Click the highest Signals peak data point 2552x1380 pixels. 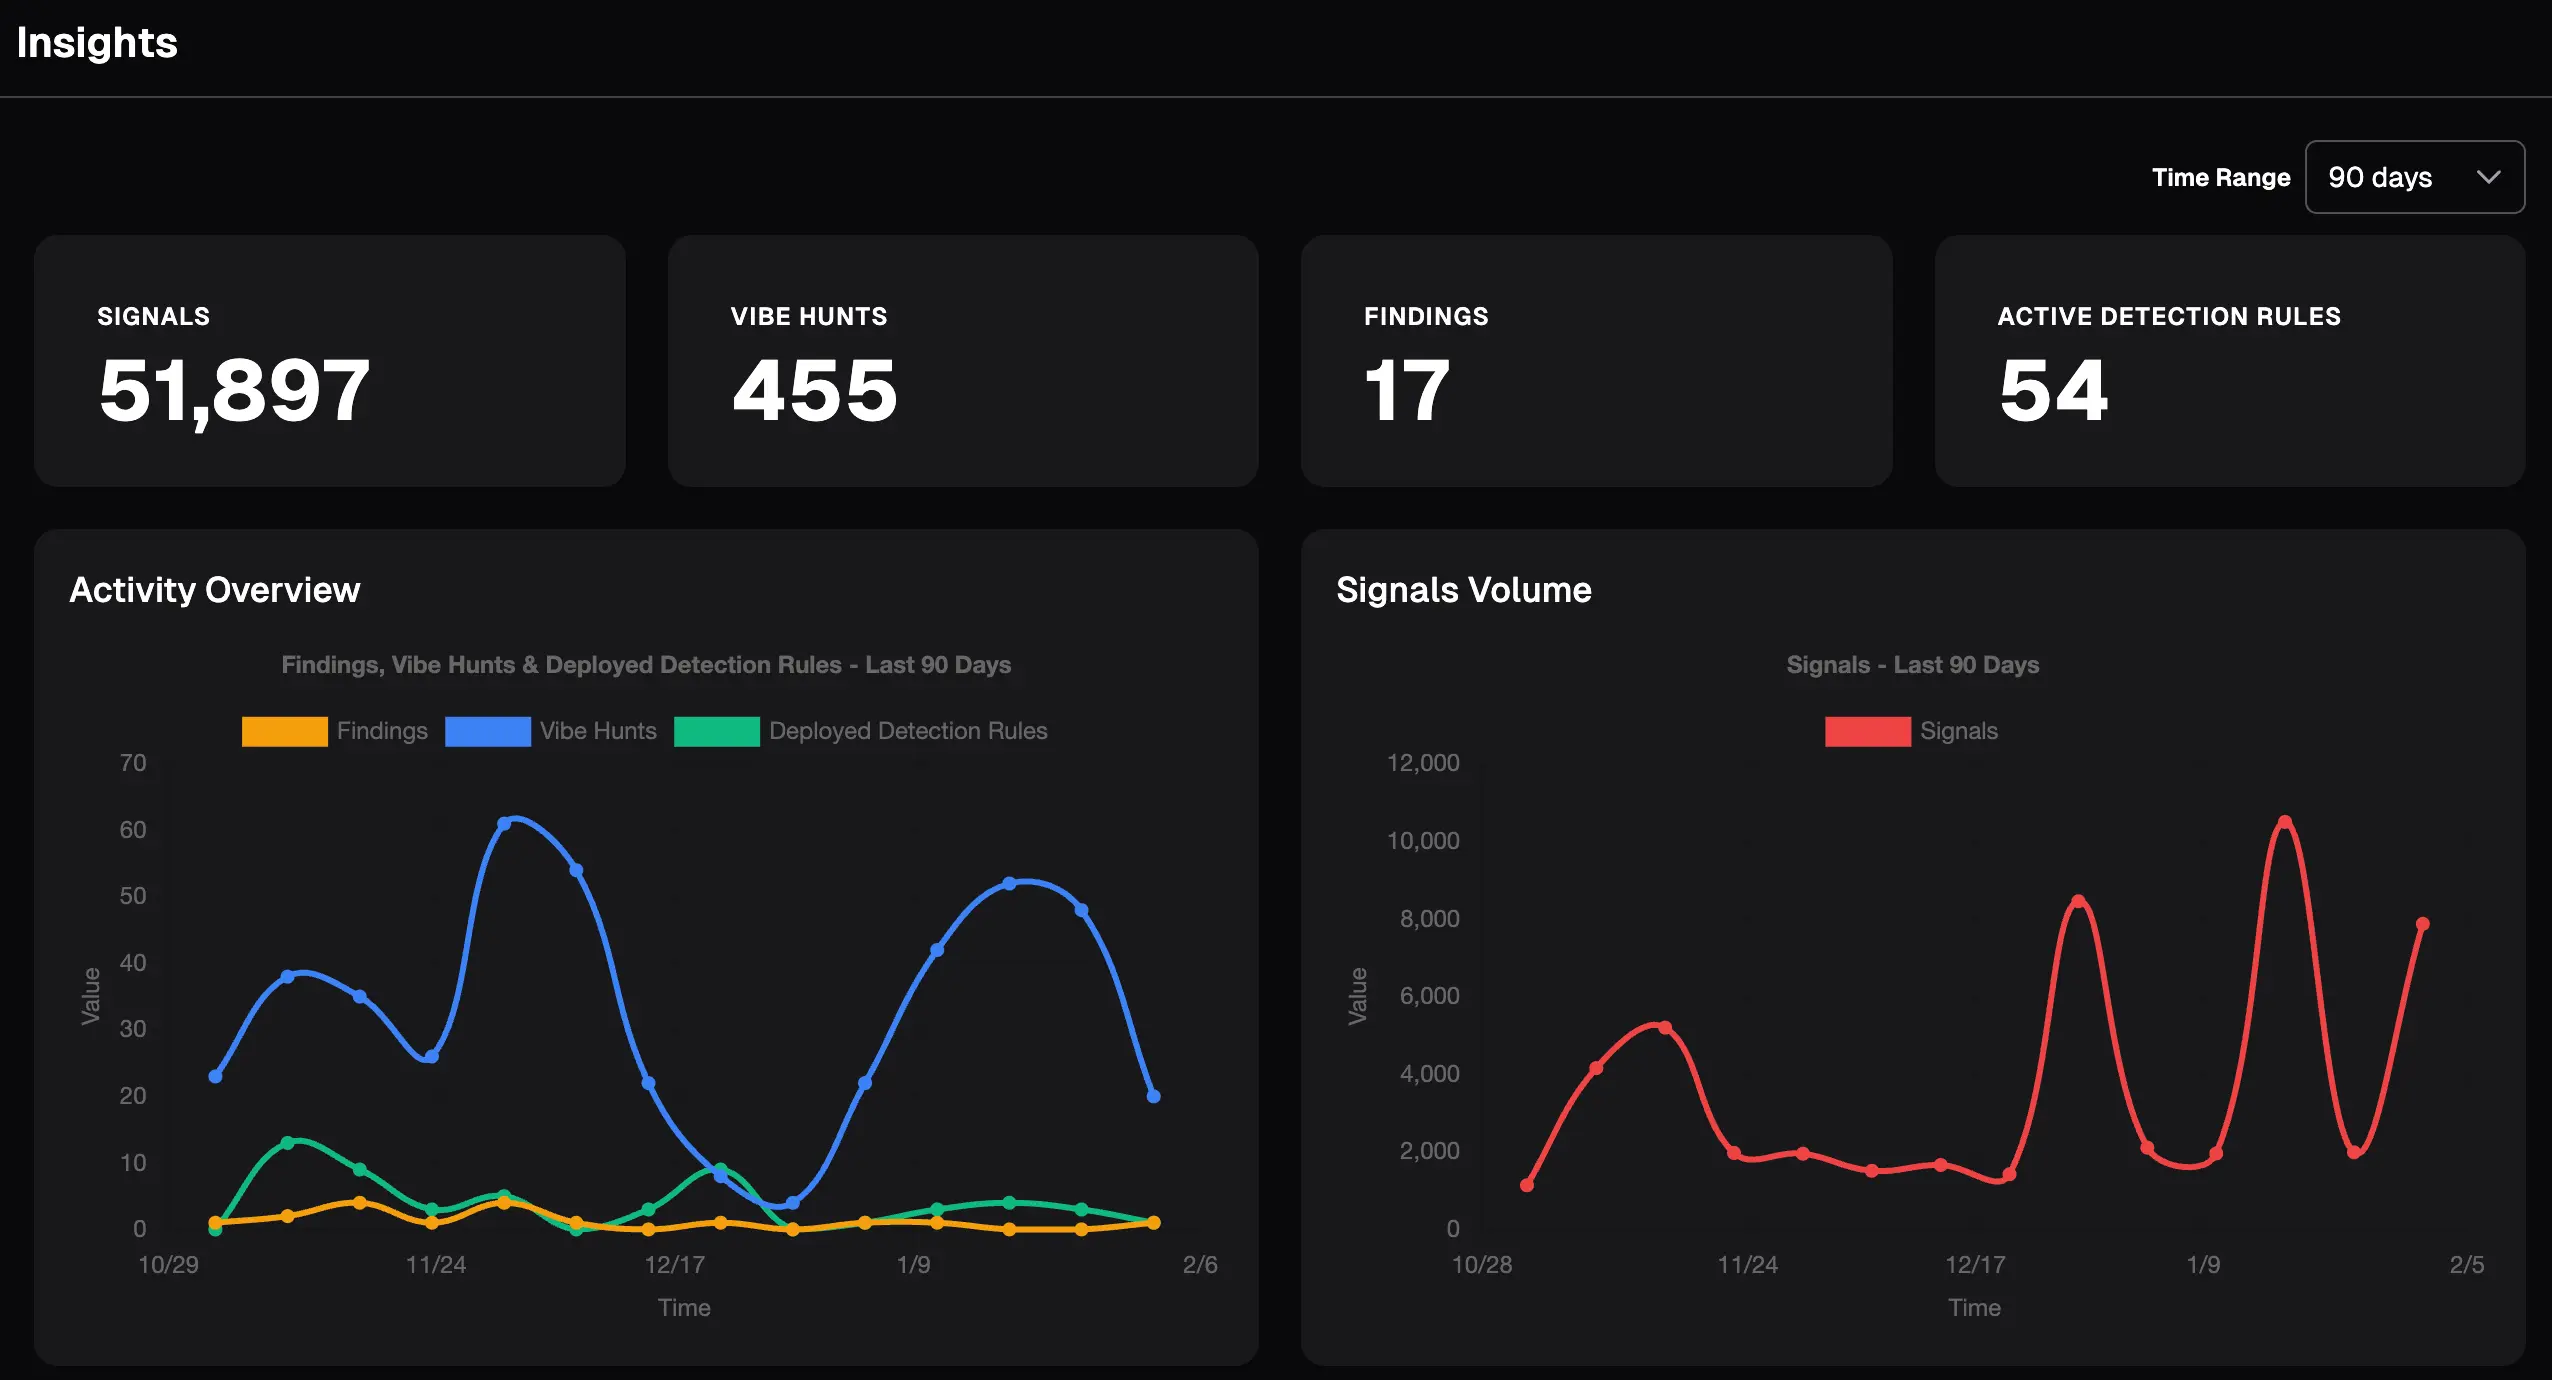click(x=2284, y=822)
